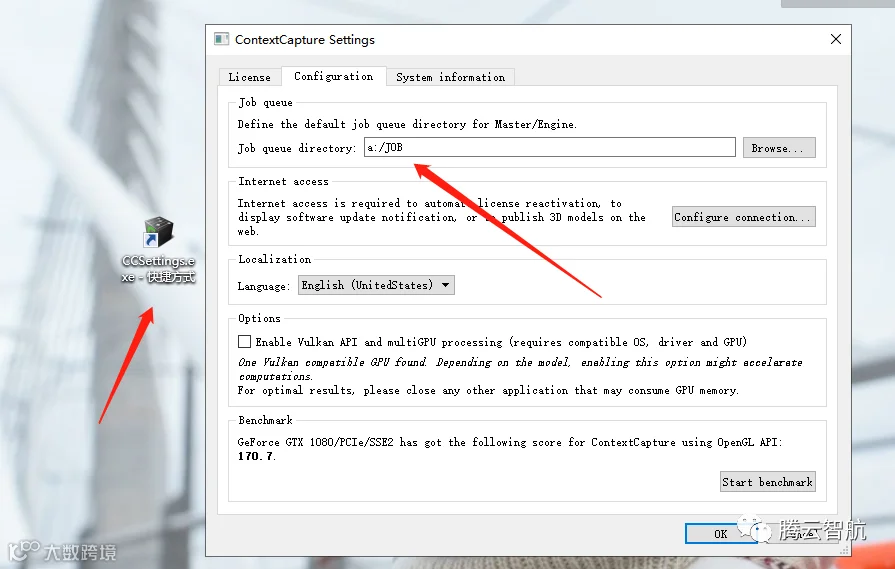Close the ContextCapture Settings dialog

836,39
